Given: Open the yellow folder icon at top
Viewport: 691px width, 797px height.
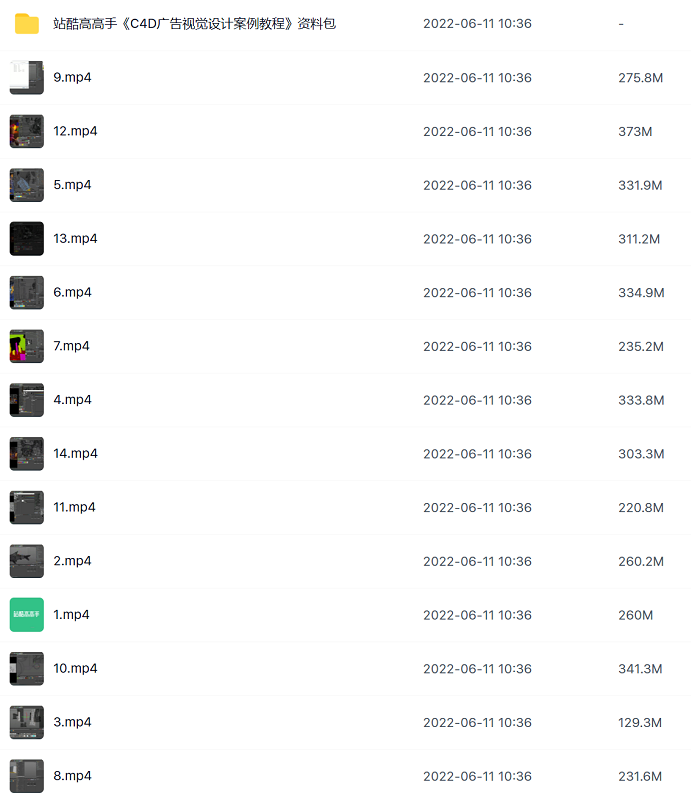Looking at the screenshot, I should pyautogui.click(x=26, y=24).
